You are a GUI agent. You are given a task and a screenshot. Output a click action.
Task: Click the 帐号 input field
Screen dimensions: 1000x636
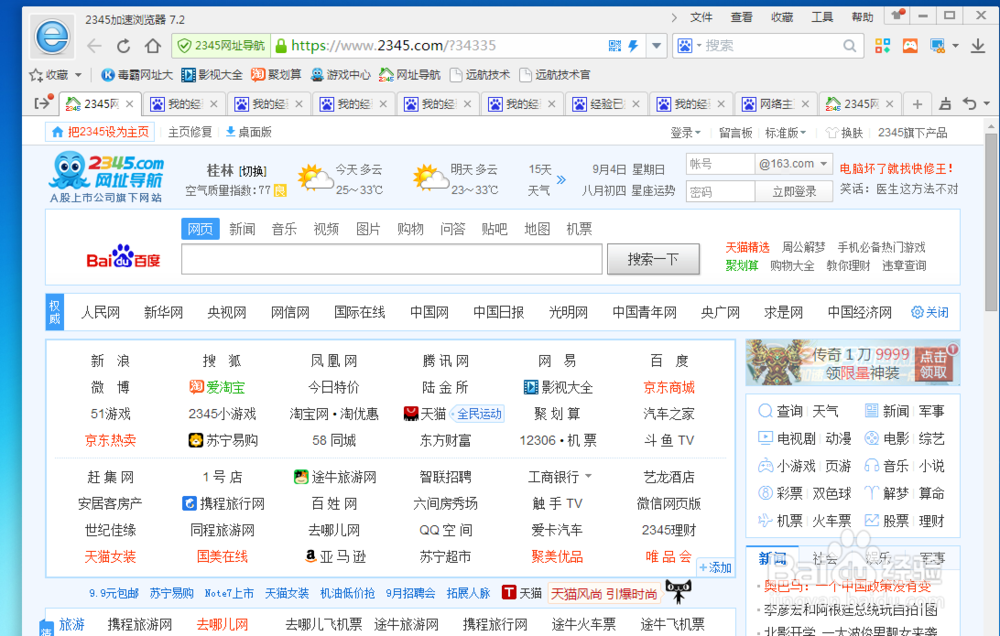point(720,164)
